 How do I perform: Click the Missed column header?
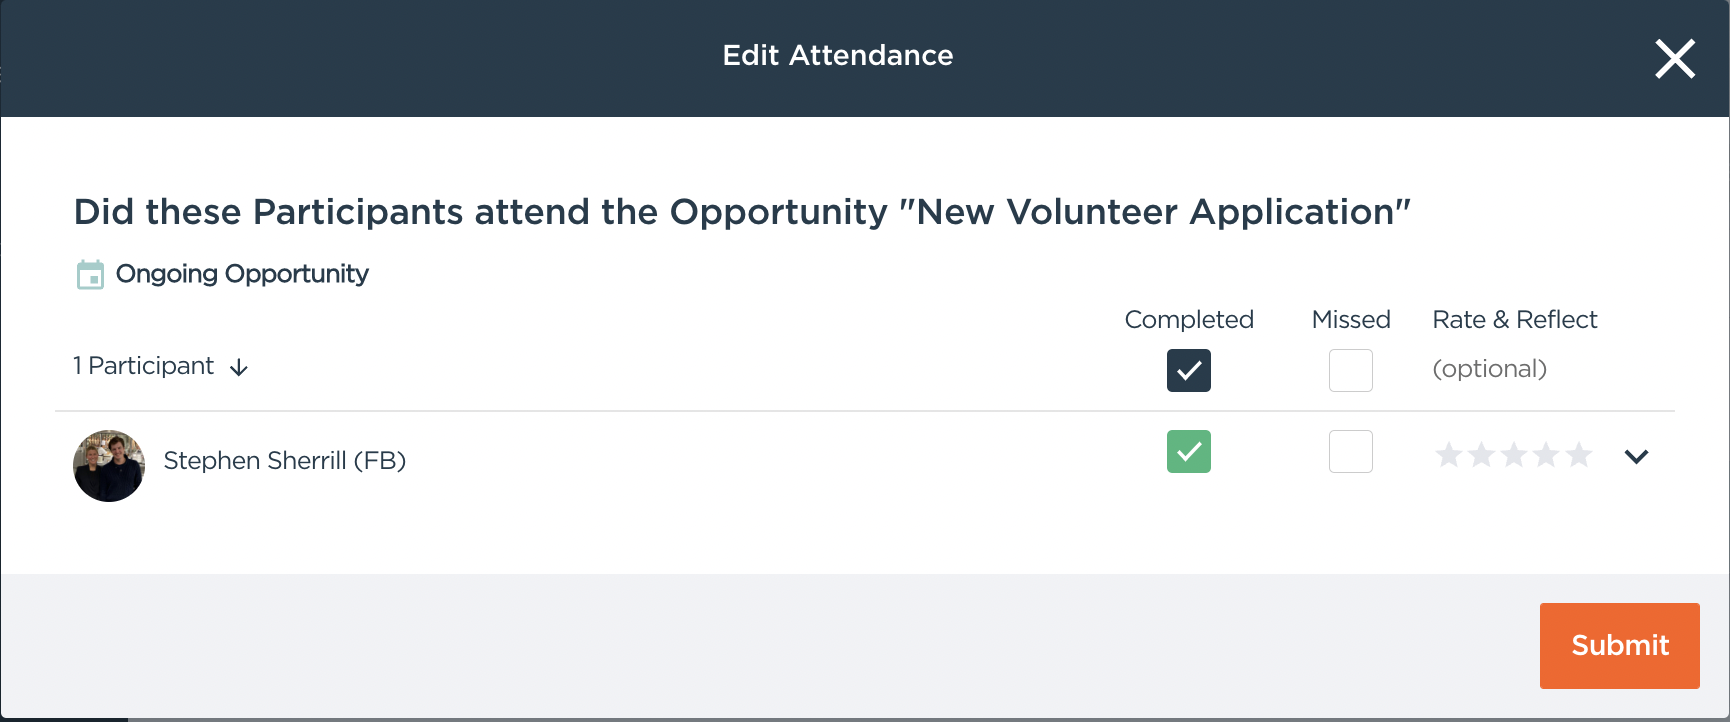click(1351, 320)
